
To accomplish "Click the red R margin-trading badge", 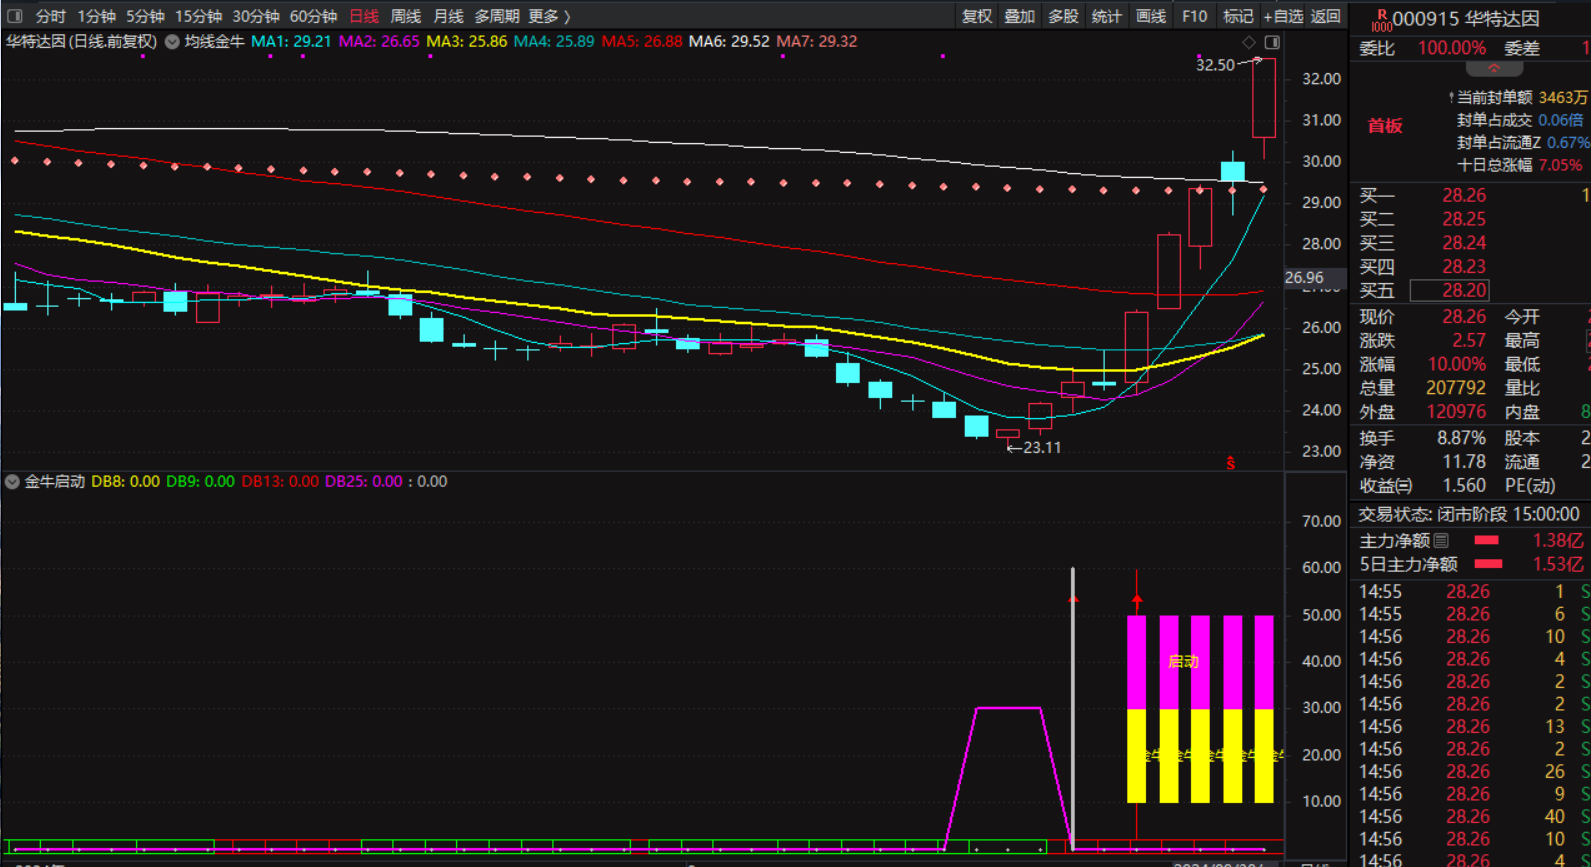I will (1381, 19).
